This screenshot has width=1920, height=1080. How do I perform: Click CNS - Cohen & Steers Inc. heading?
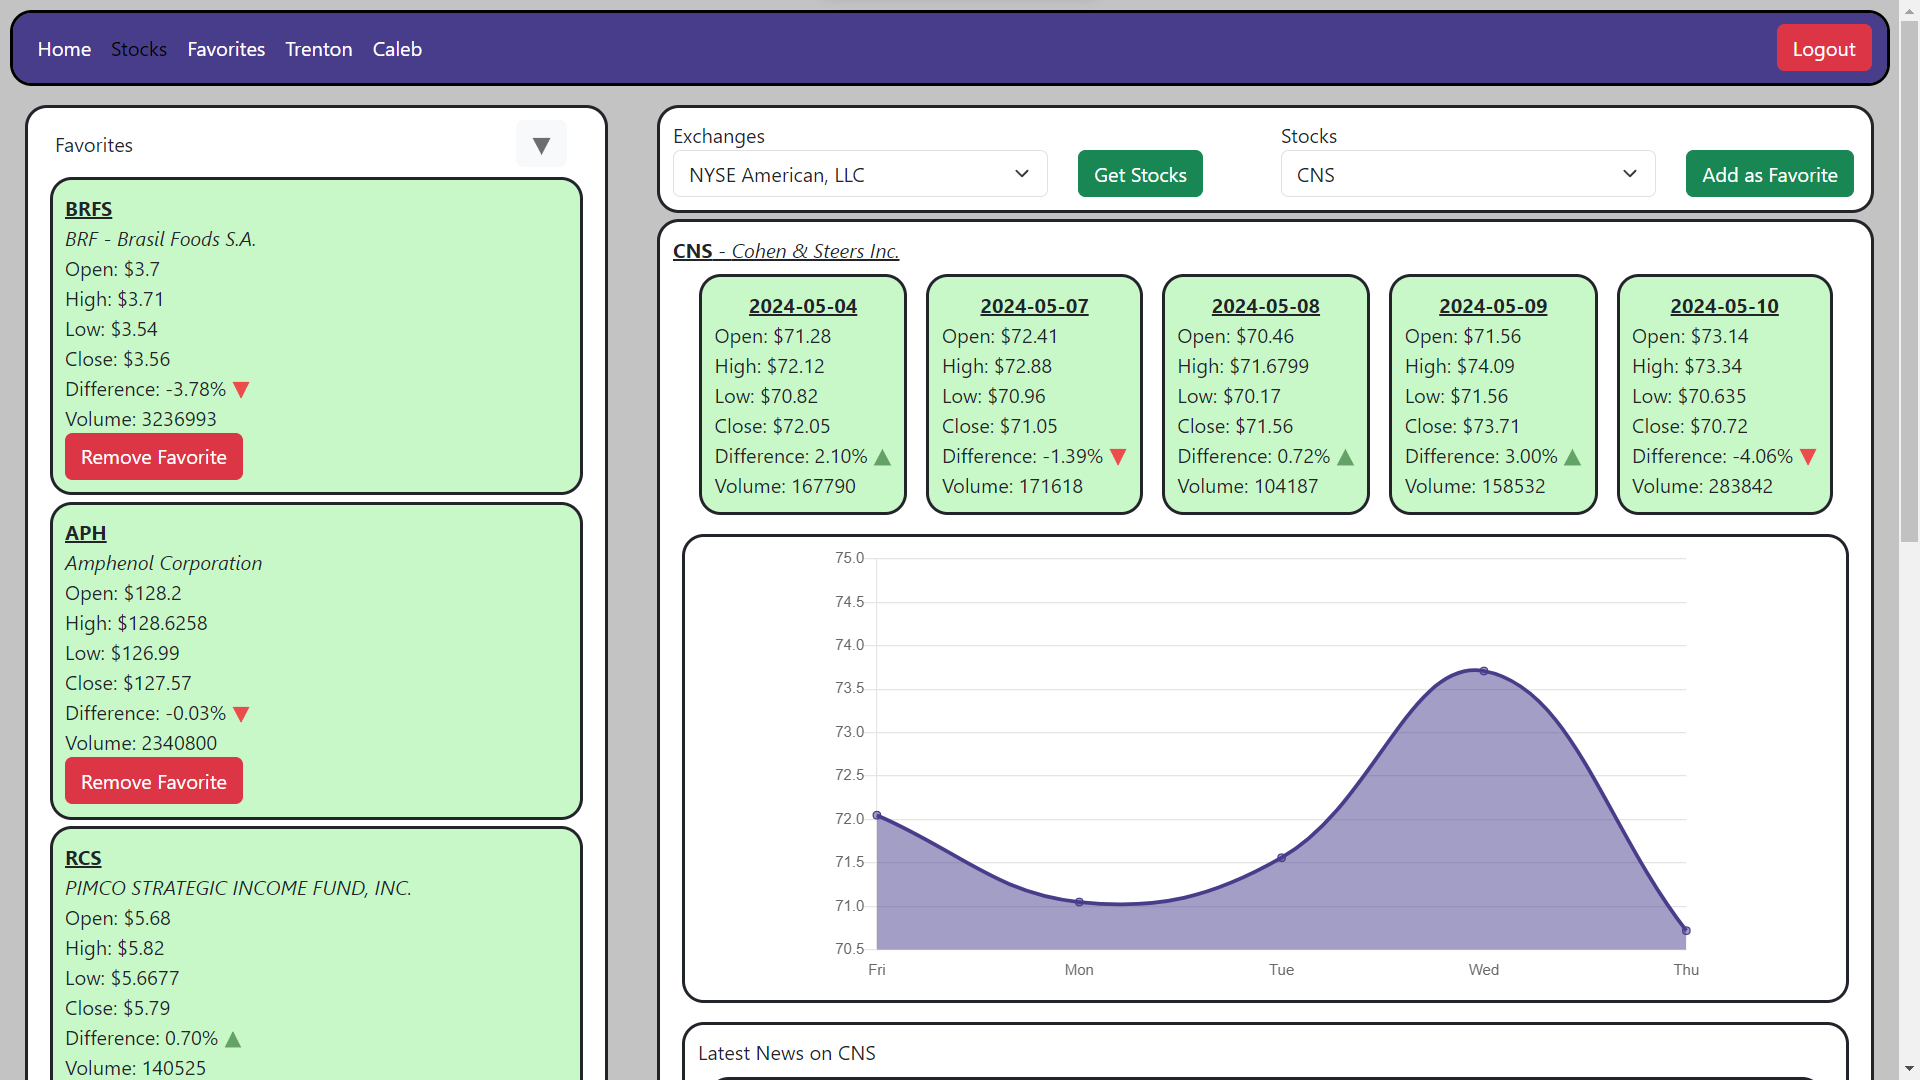pos(786,251)
